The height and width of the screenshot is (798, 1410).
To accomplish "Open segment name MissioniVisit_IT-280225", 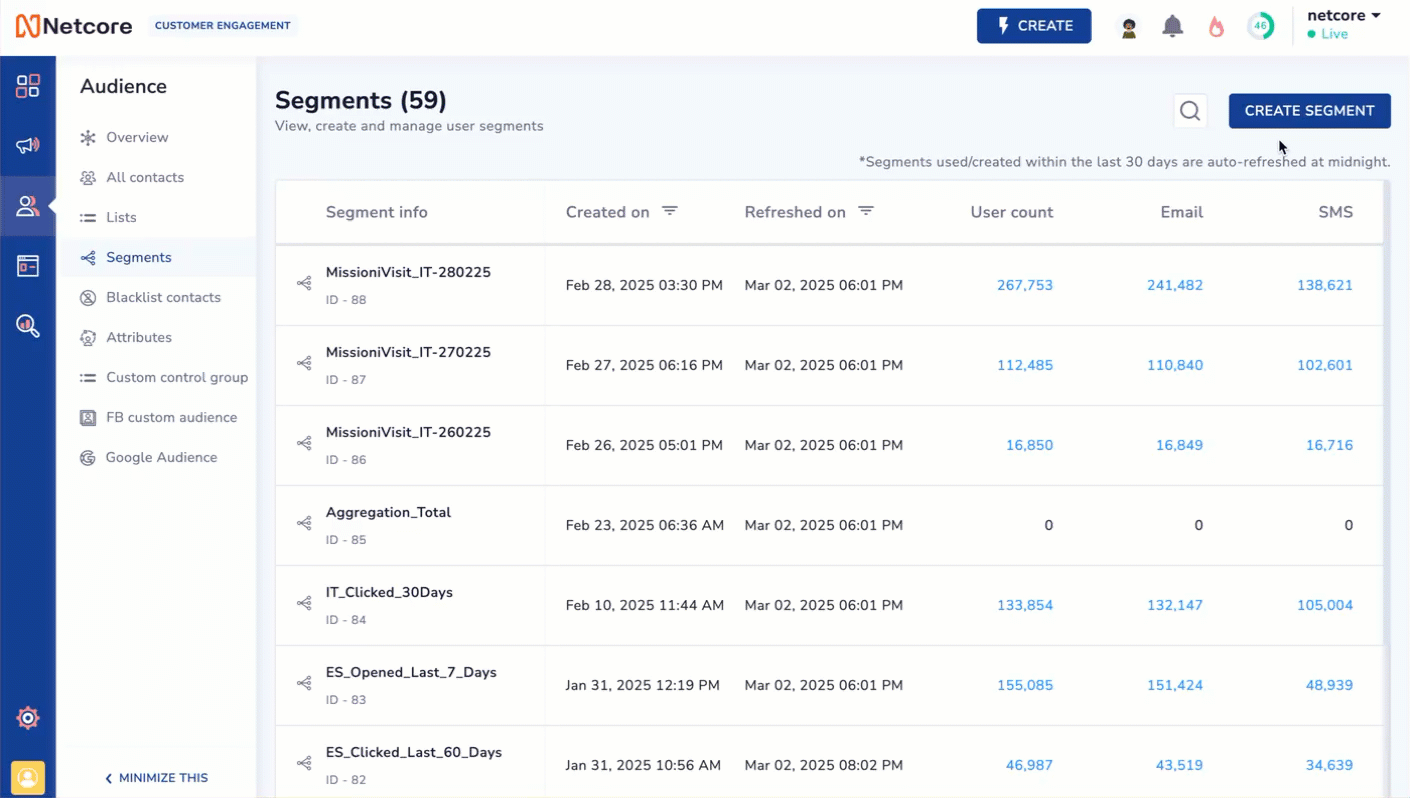I will tap(408, 272).
